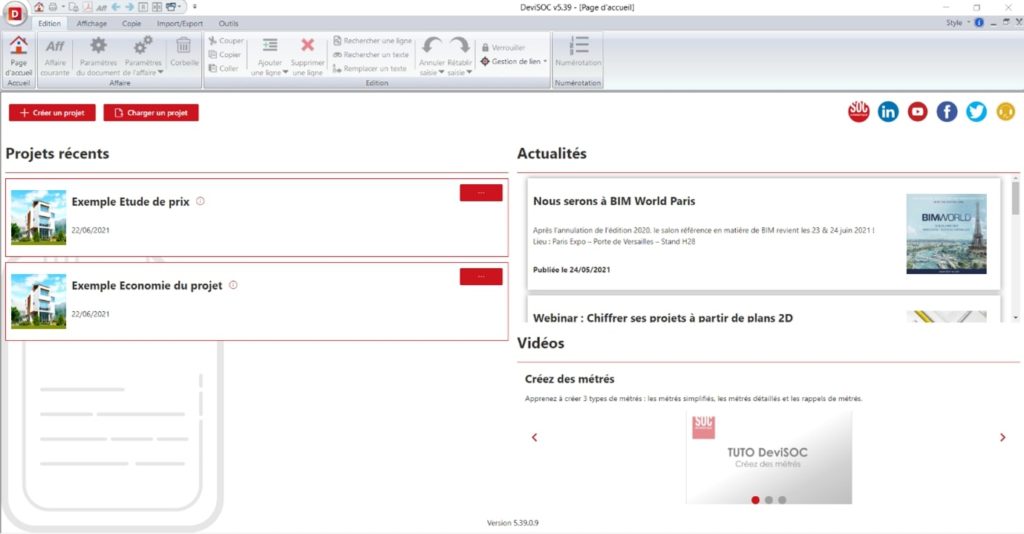Expand Ajouter une ligne dropdown
This screenshot has height=534, width=1024.
(x=285, y=72)
